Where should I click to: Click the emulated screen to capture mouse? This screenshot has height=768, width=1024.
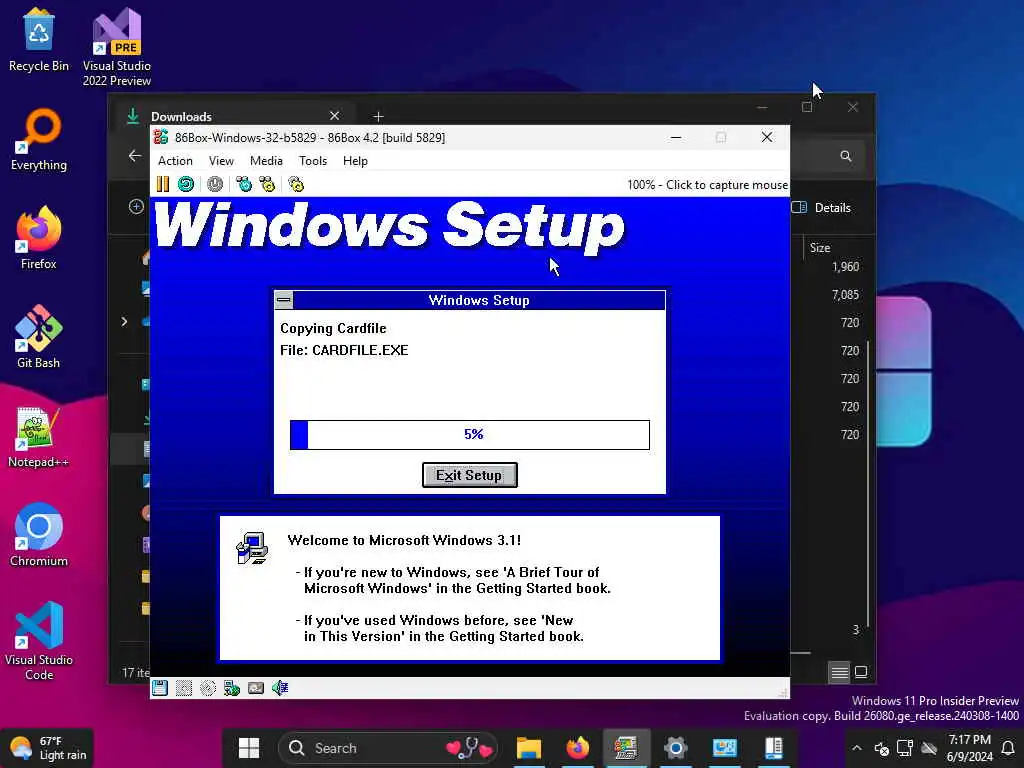coord(470,436)
